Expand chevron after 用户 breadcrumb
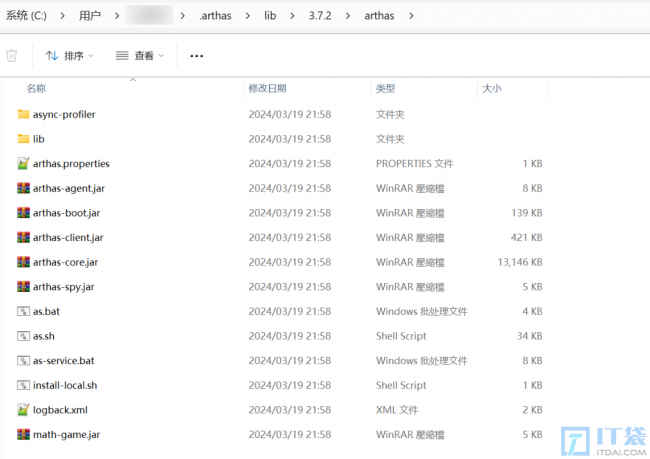This screenshot has width=650, height=459. point(117,16)
